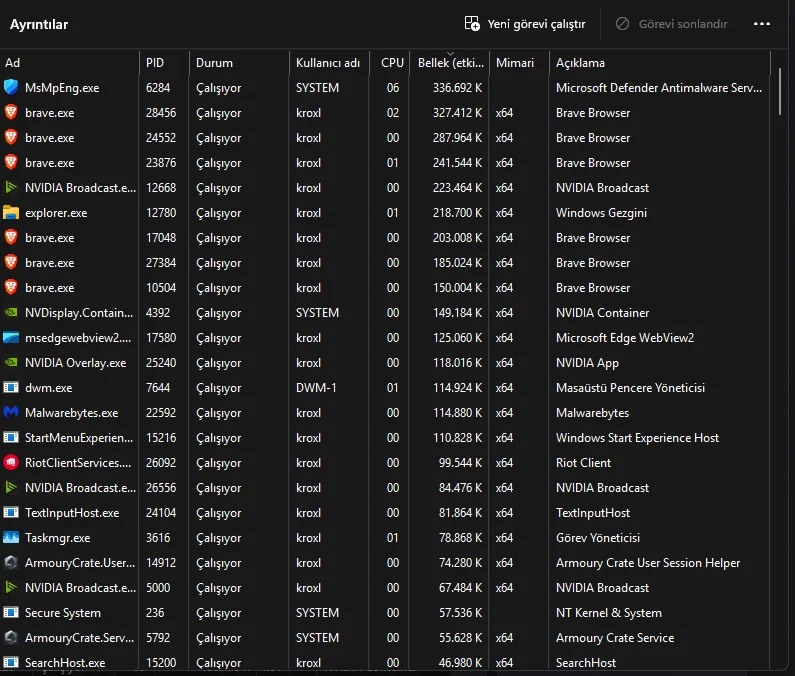Click the StartMenuExperienceHost icon

click(11, 437)
